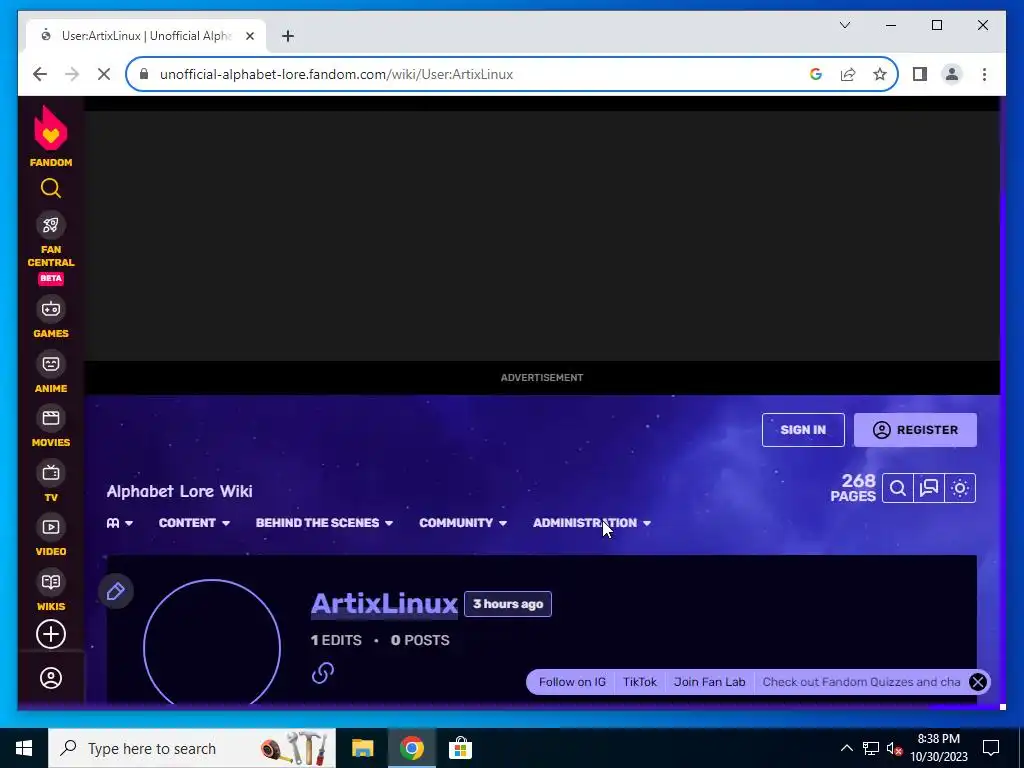Viewport: 1024px width, 768px height.
Task: Open Chrome three-dot menu
Action: click(984, 74)
